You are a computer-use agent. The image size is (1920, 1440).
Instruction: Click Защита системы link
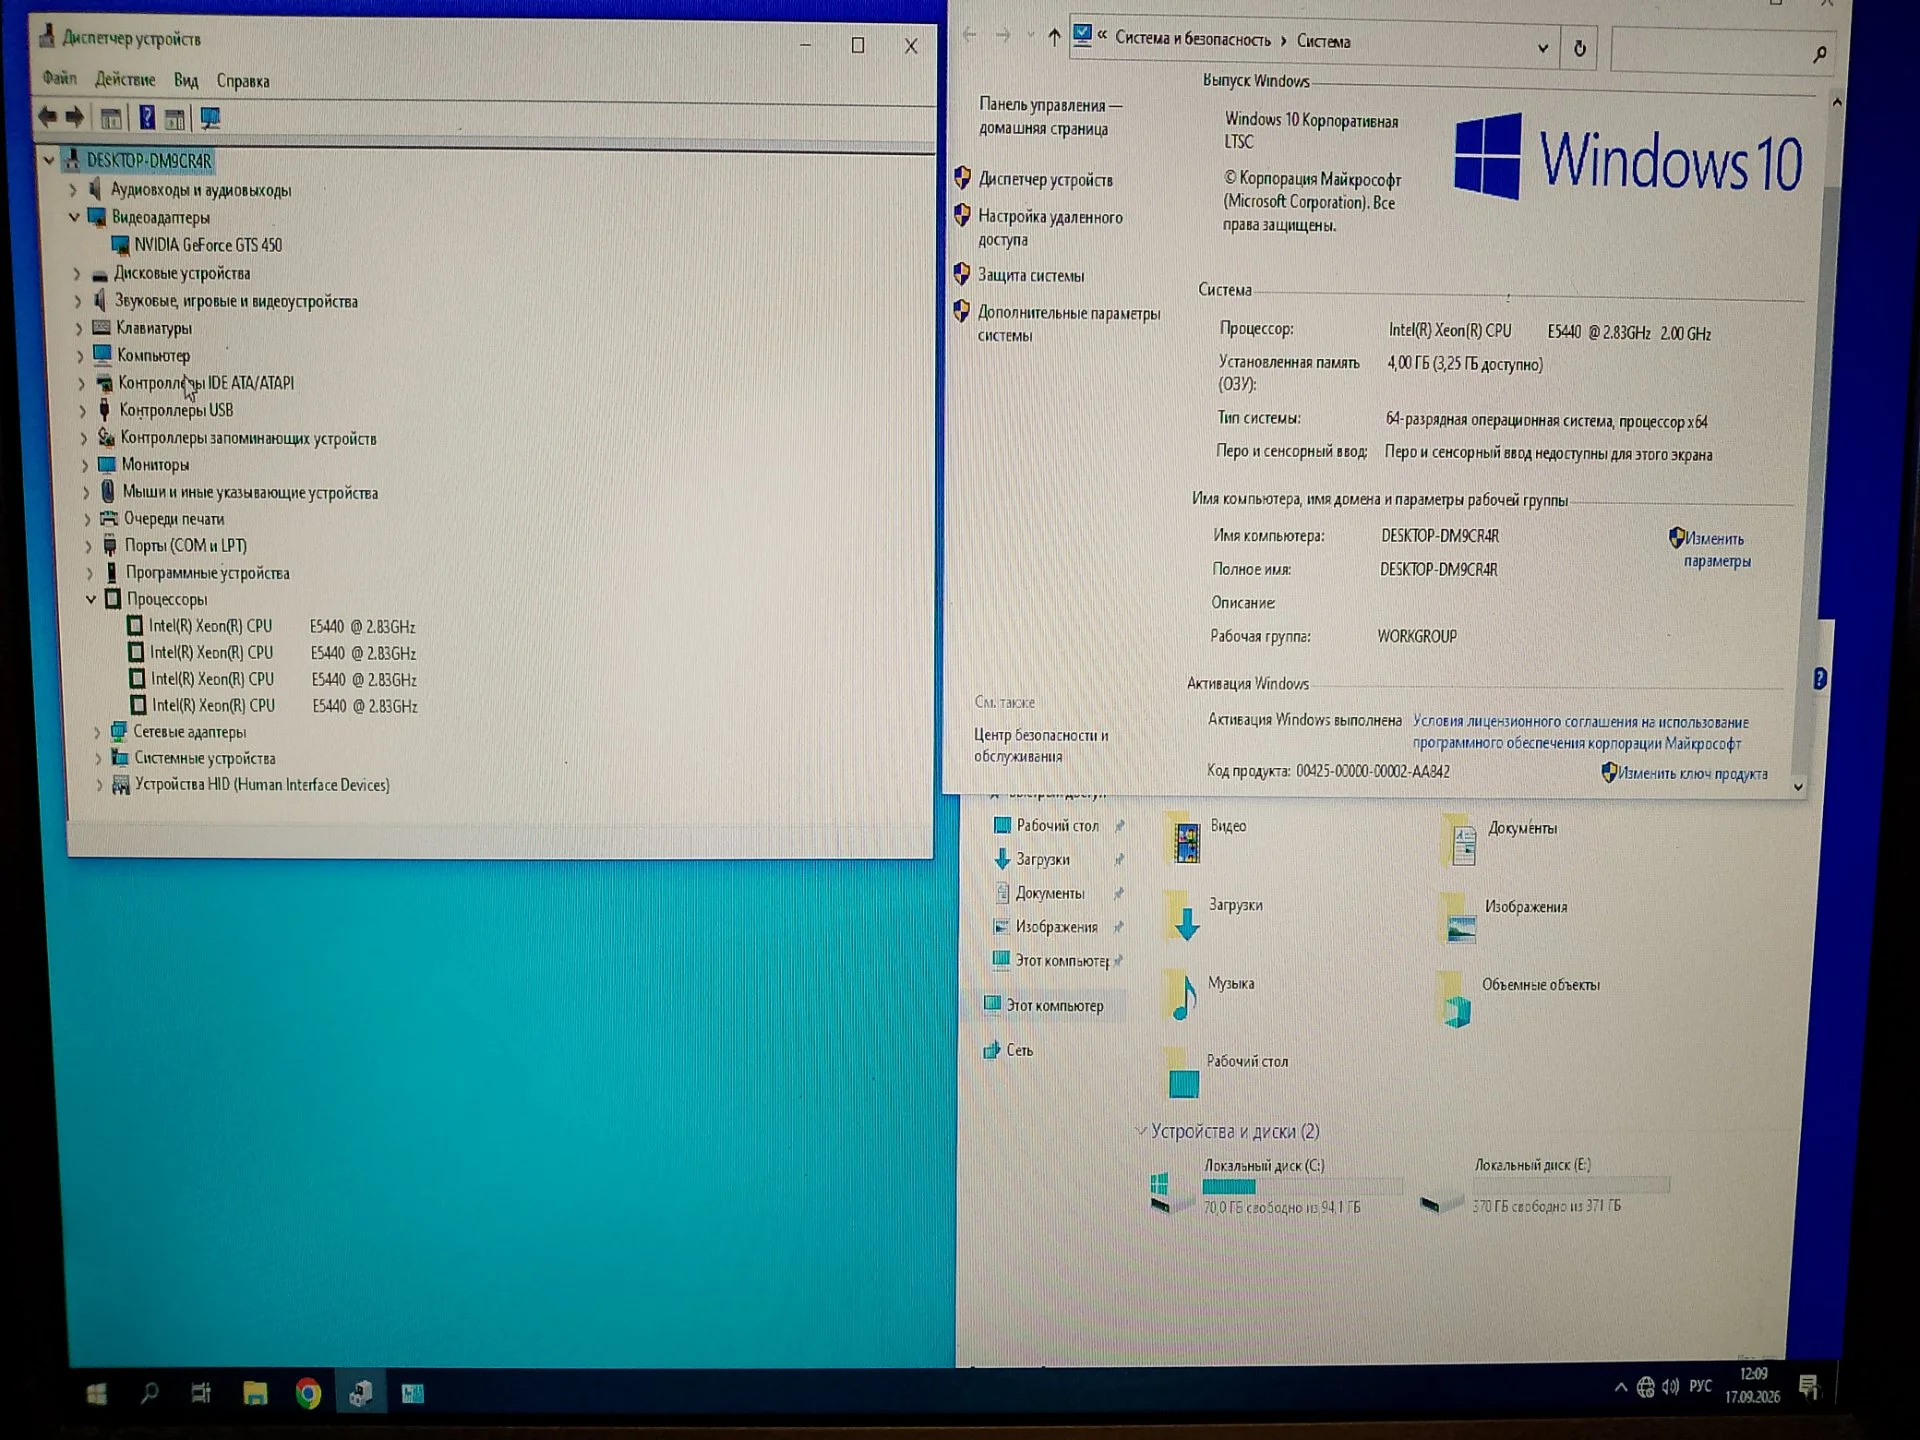[1030, 275]
